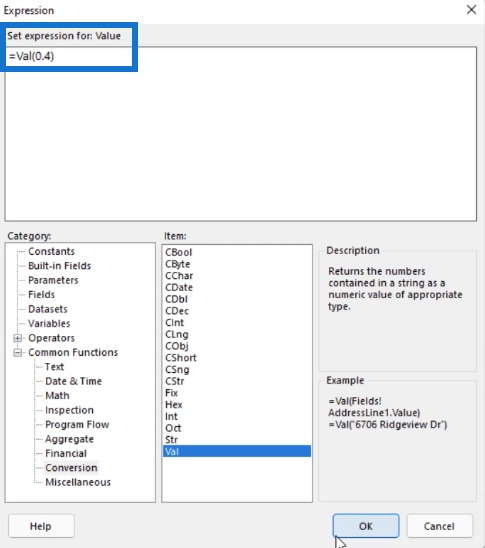Choose the Program Flow subcategory
This screenshot has width=485, height=548.
coord(77,424)
